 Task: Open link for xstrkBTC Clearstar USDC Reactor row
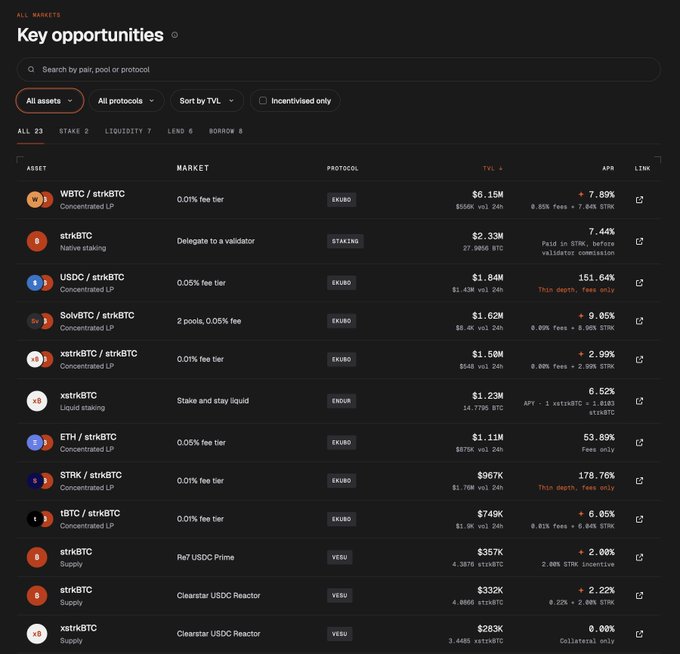point(639,634)
